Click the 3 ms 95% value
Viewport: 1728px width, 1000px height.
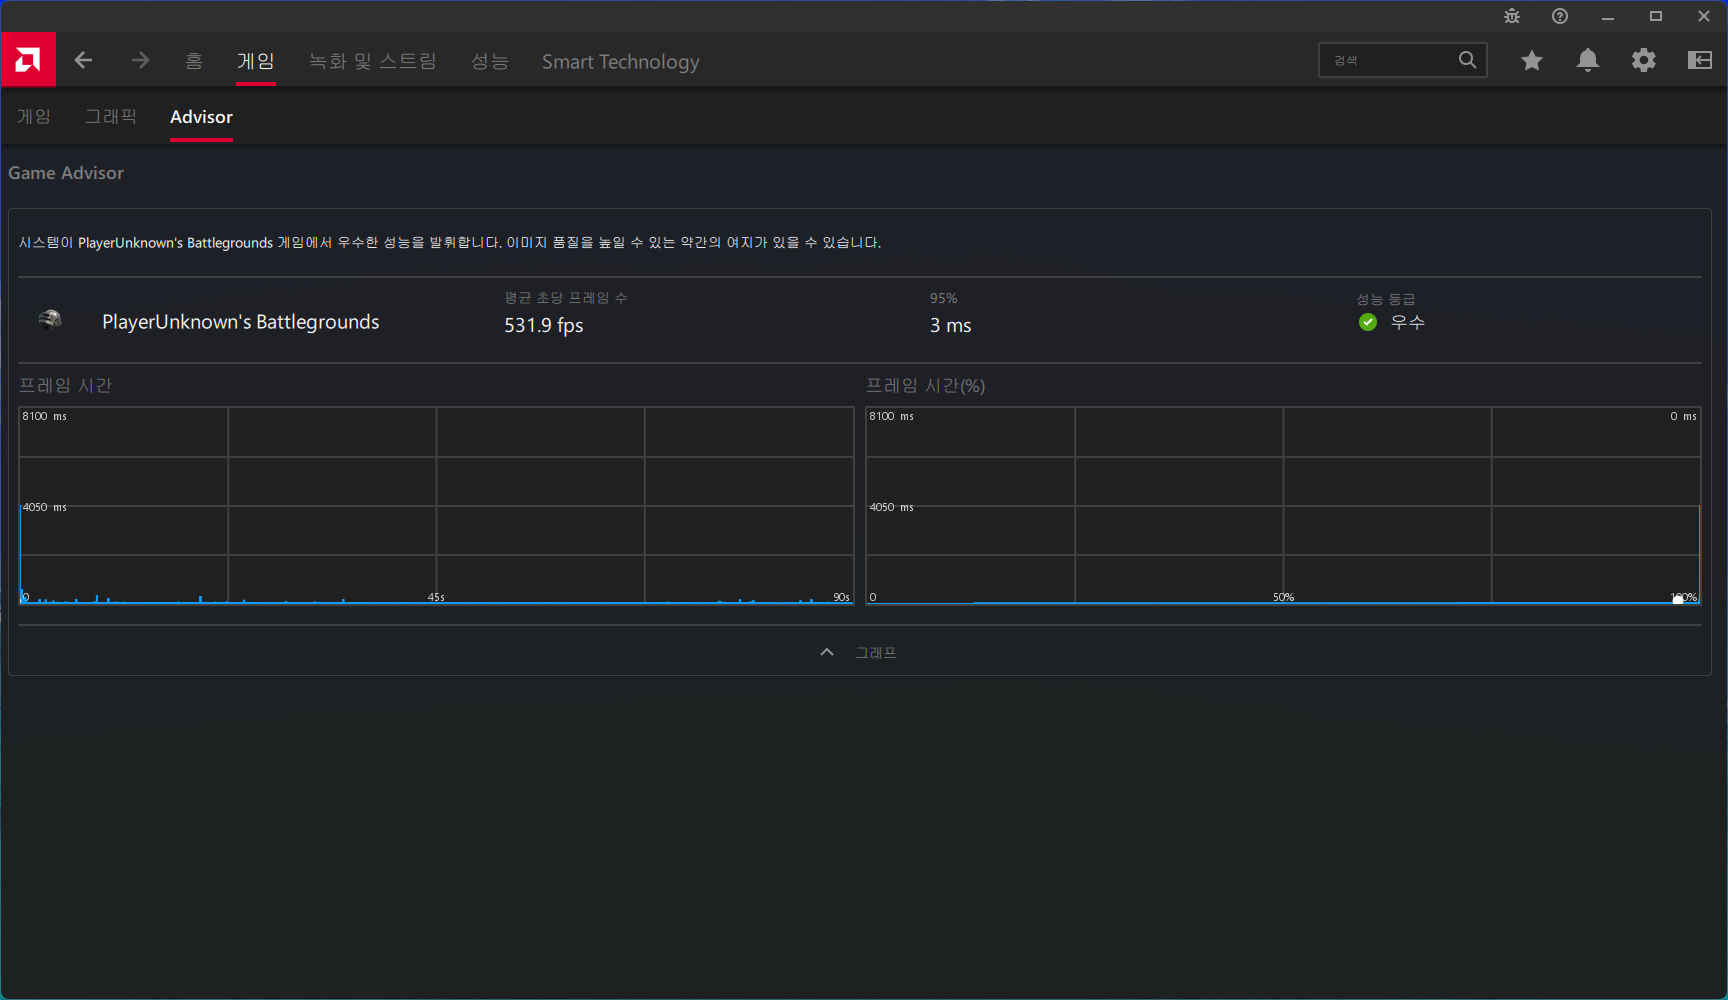(951, 325)
